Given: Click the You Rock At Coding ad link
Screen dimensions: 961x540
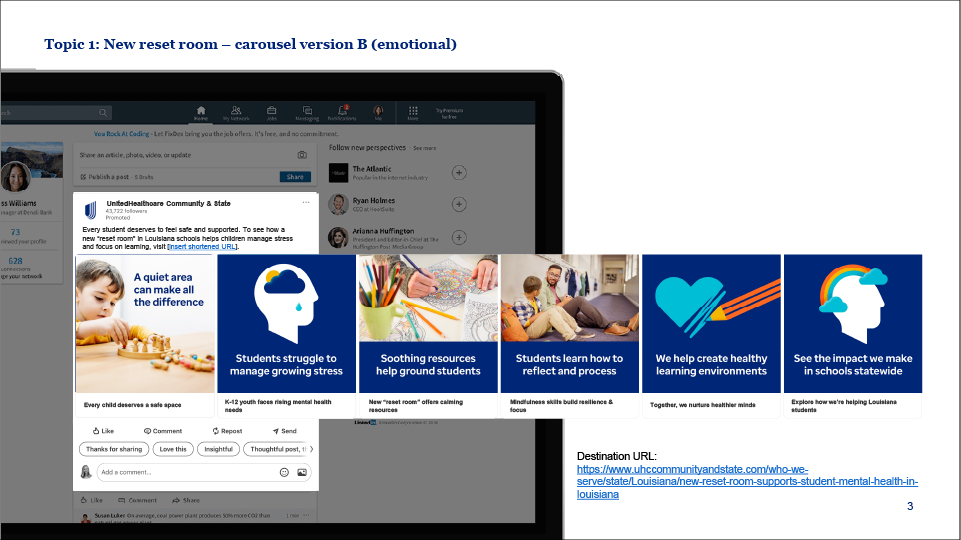Looking at the screenshot, I should coord(121,134).
